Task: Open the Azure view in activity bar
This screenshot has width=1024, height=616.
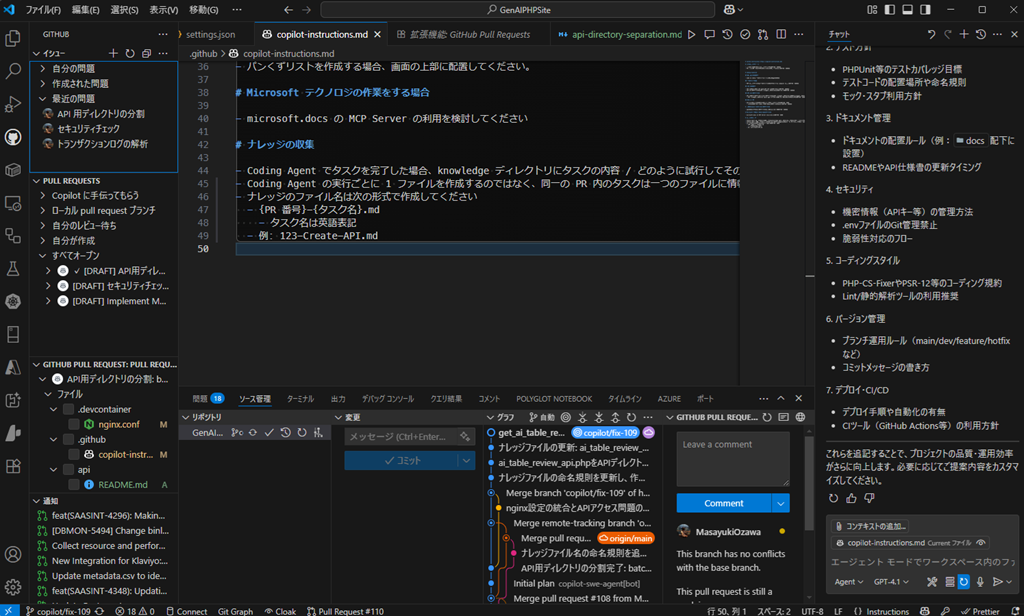Action: click(13, 367)
